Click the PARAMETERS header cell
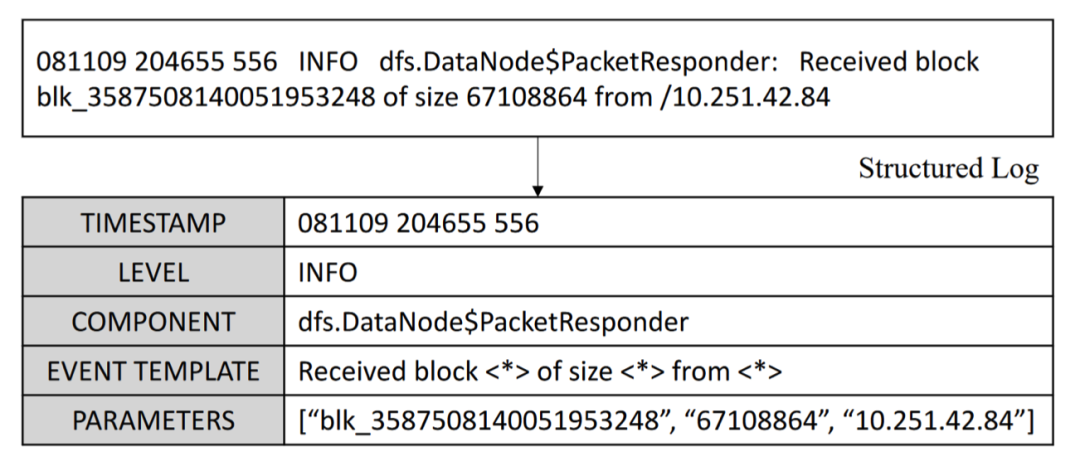Image resolution: width=1080 pixels, height=471 pixels. tap(153, 421)
